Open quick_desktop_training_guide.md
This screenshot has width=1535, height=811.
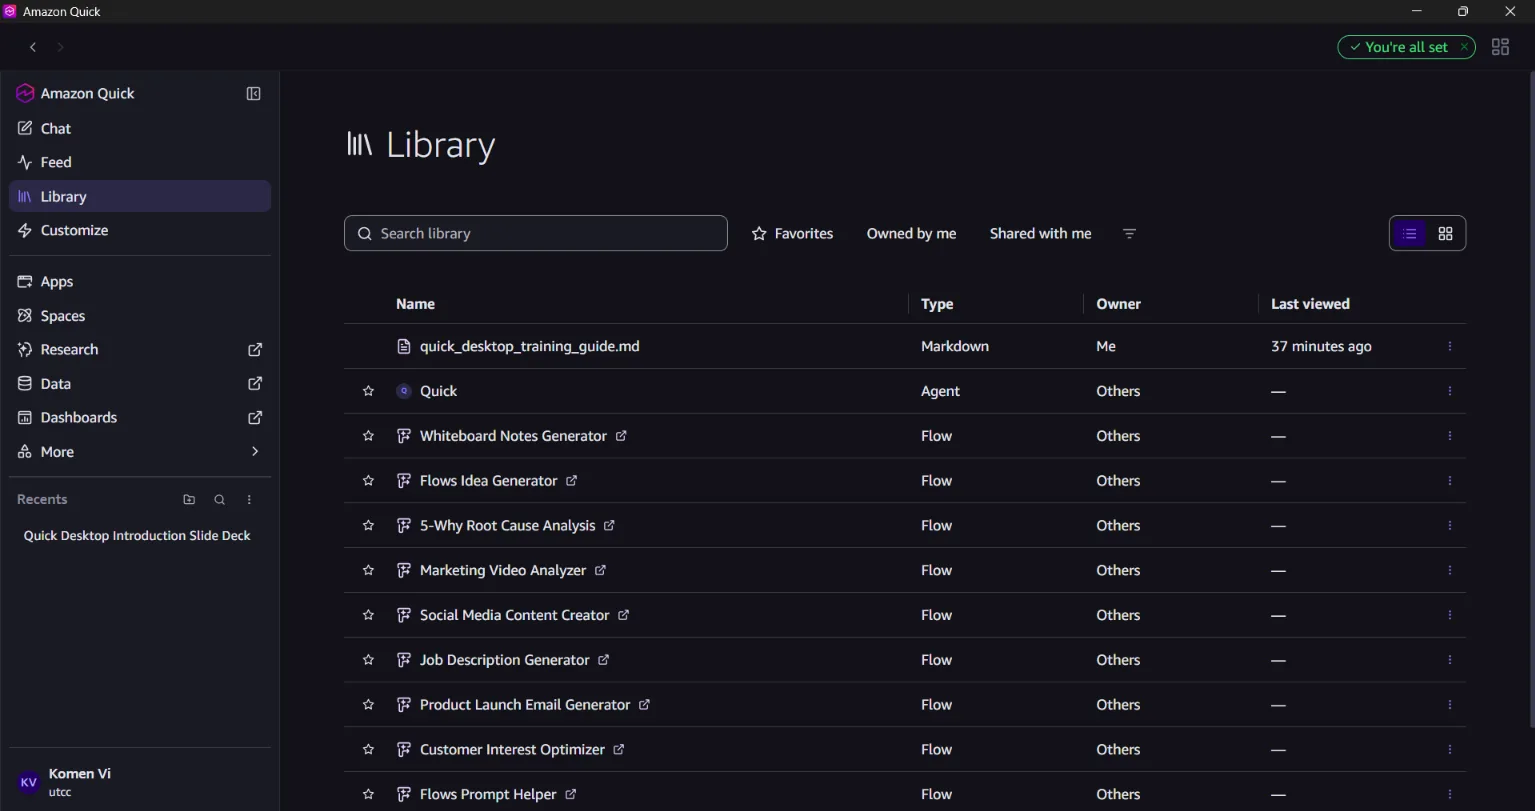coord(530,346)
